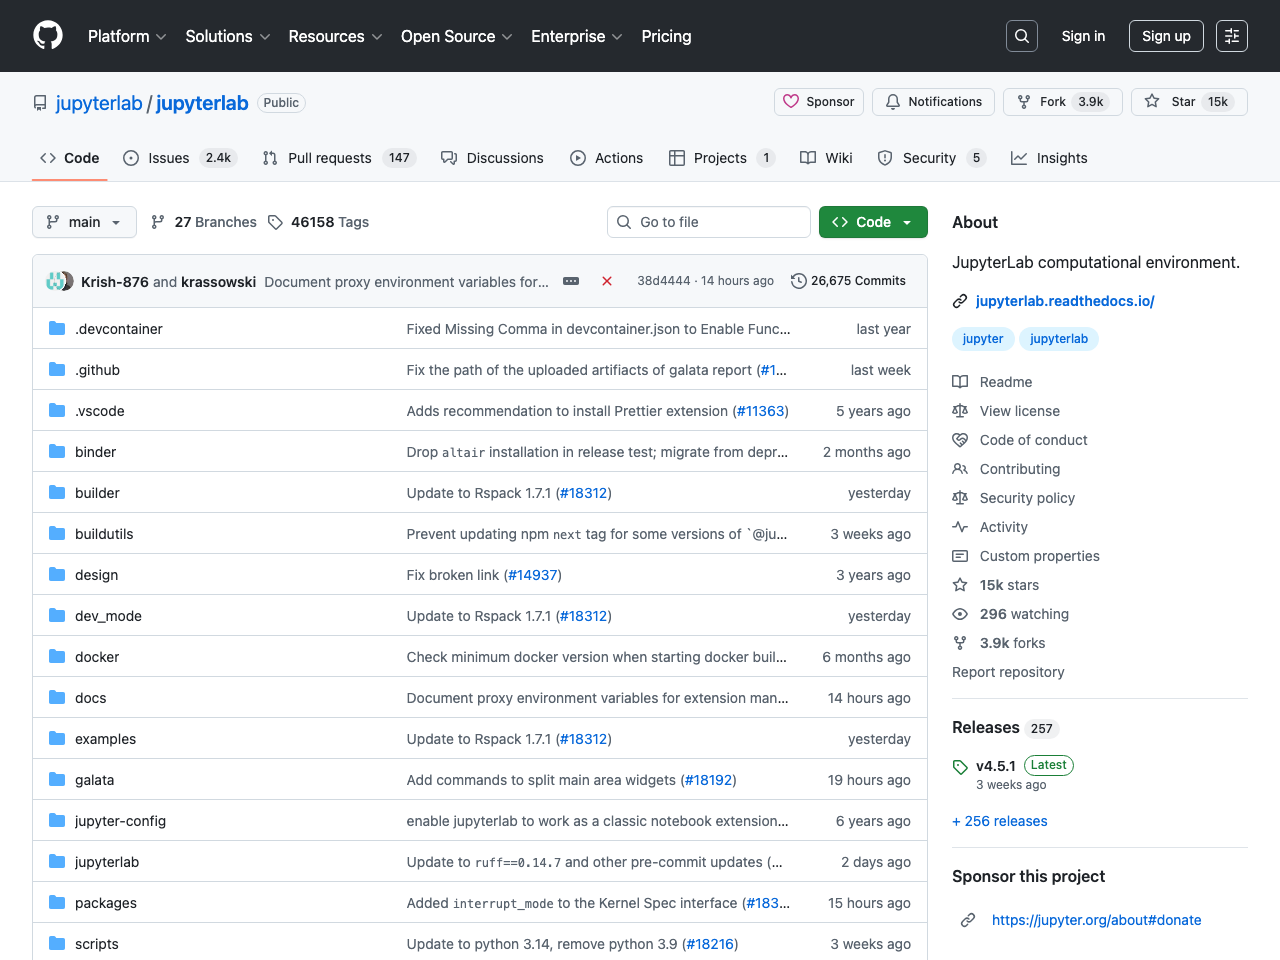Open the + 256 releases link

(999, 821)
